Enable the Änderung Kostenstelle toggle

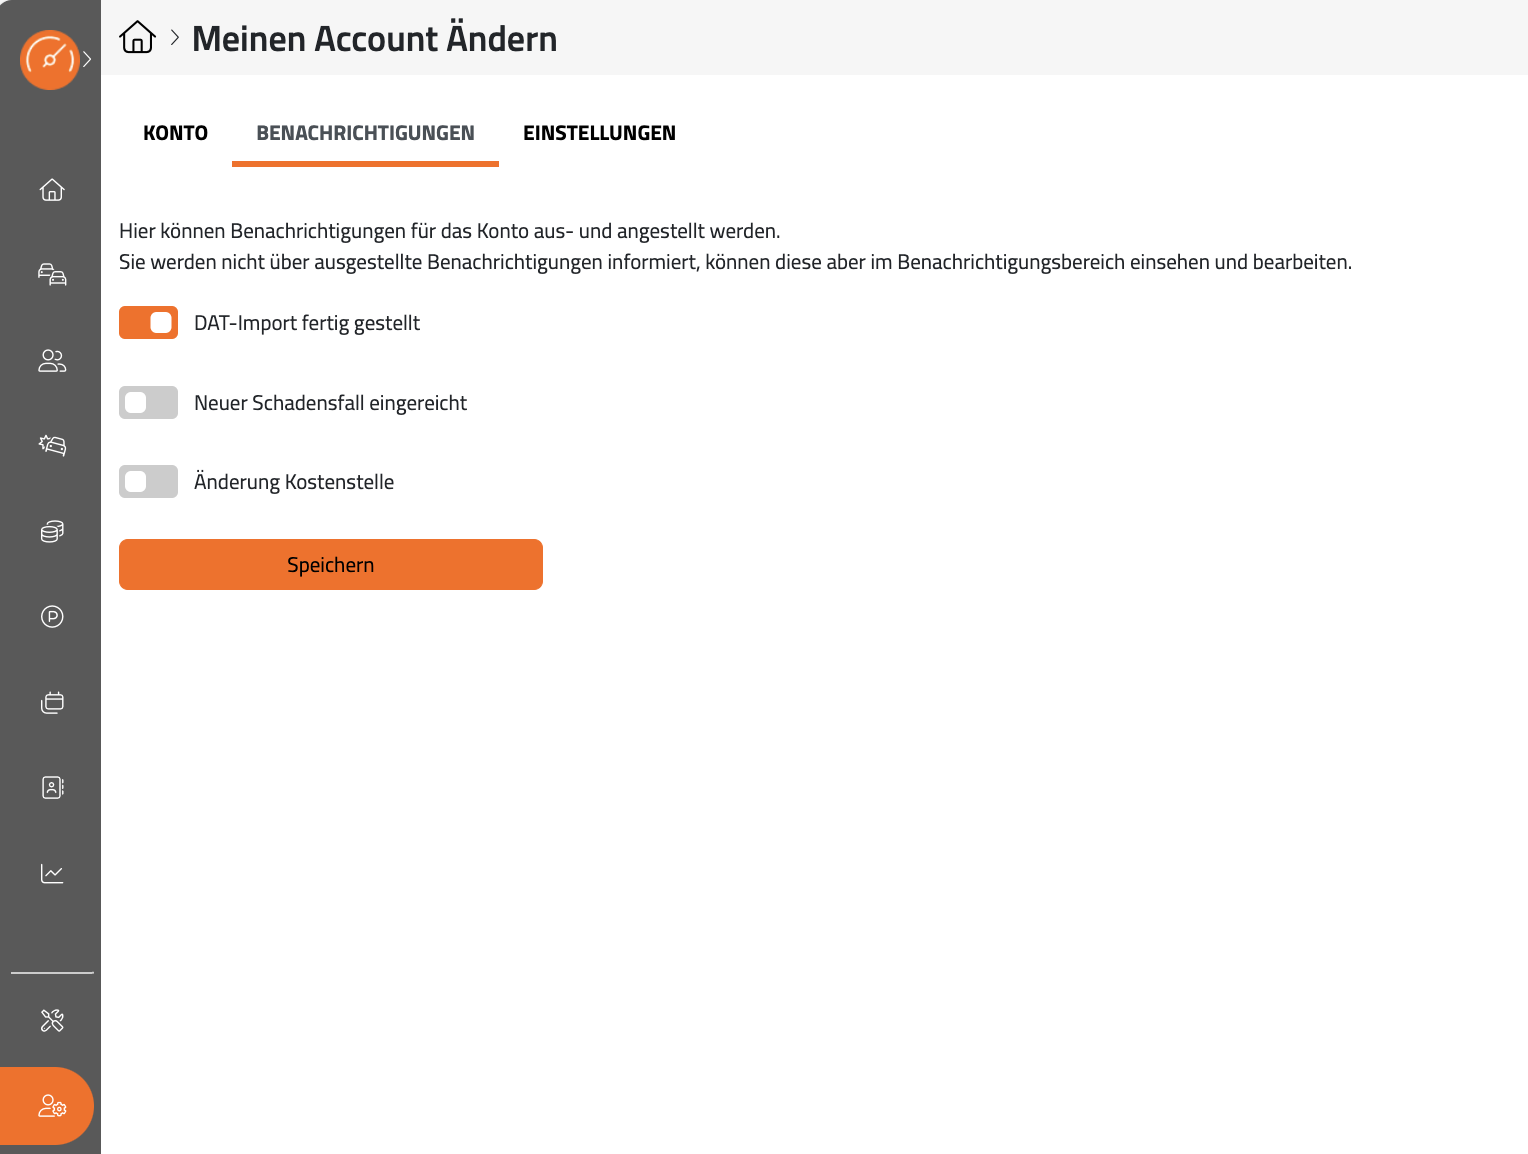click(x=148, y=481)
